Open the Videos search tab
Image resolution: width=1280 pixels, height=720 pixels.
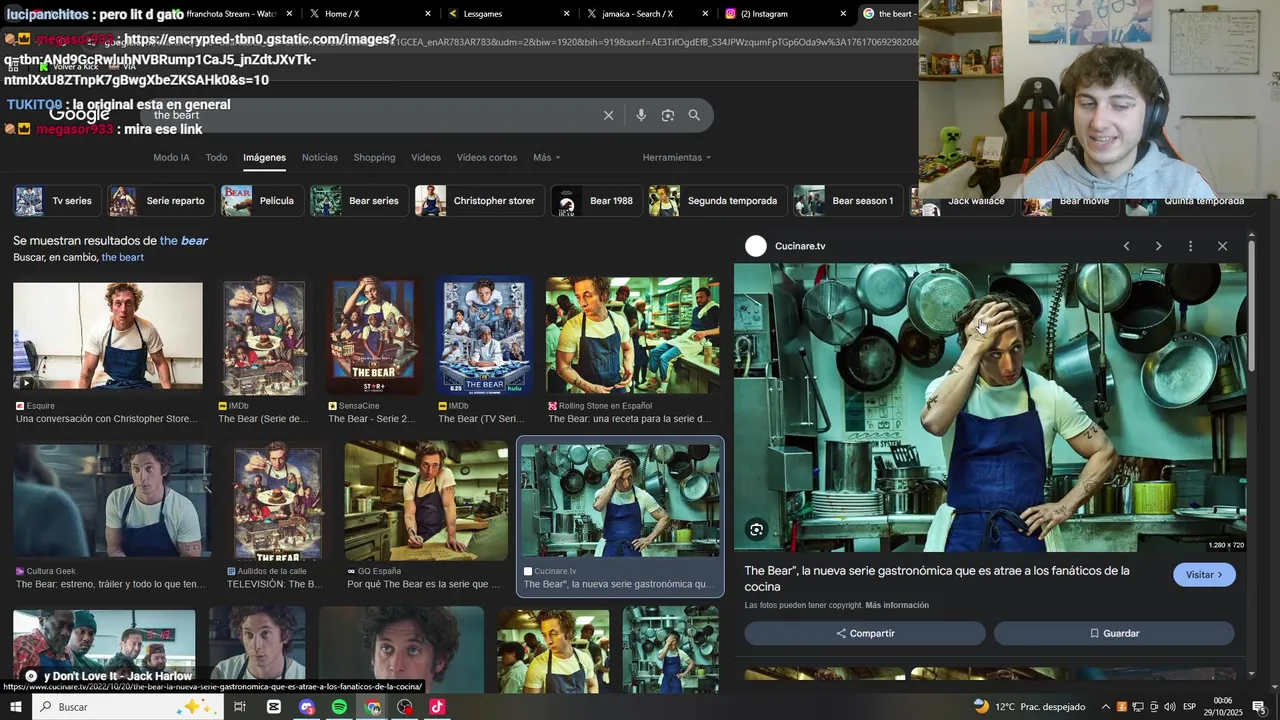click(426, 158)
